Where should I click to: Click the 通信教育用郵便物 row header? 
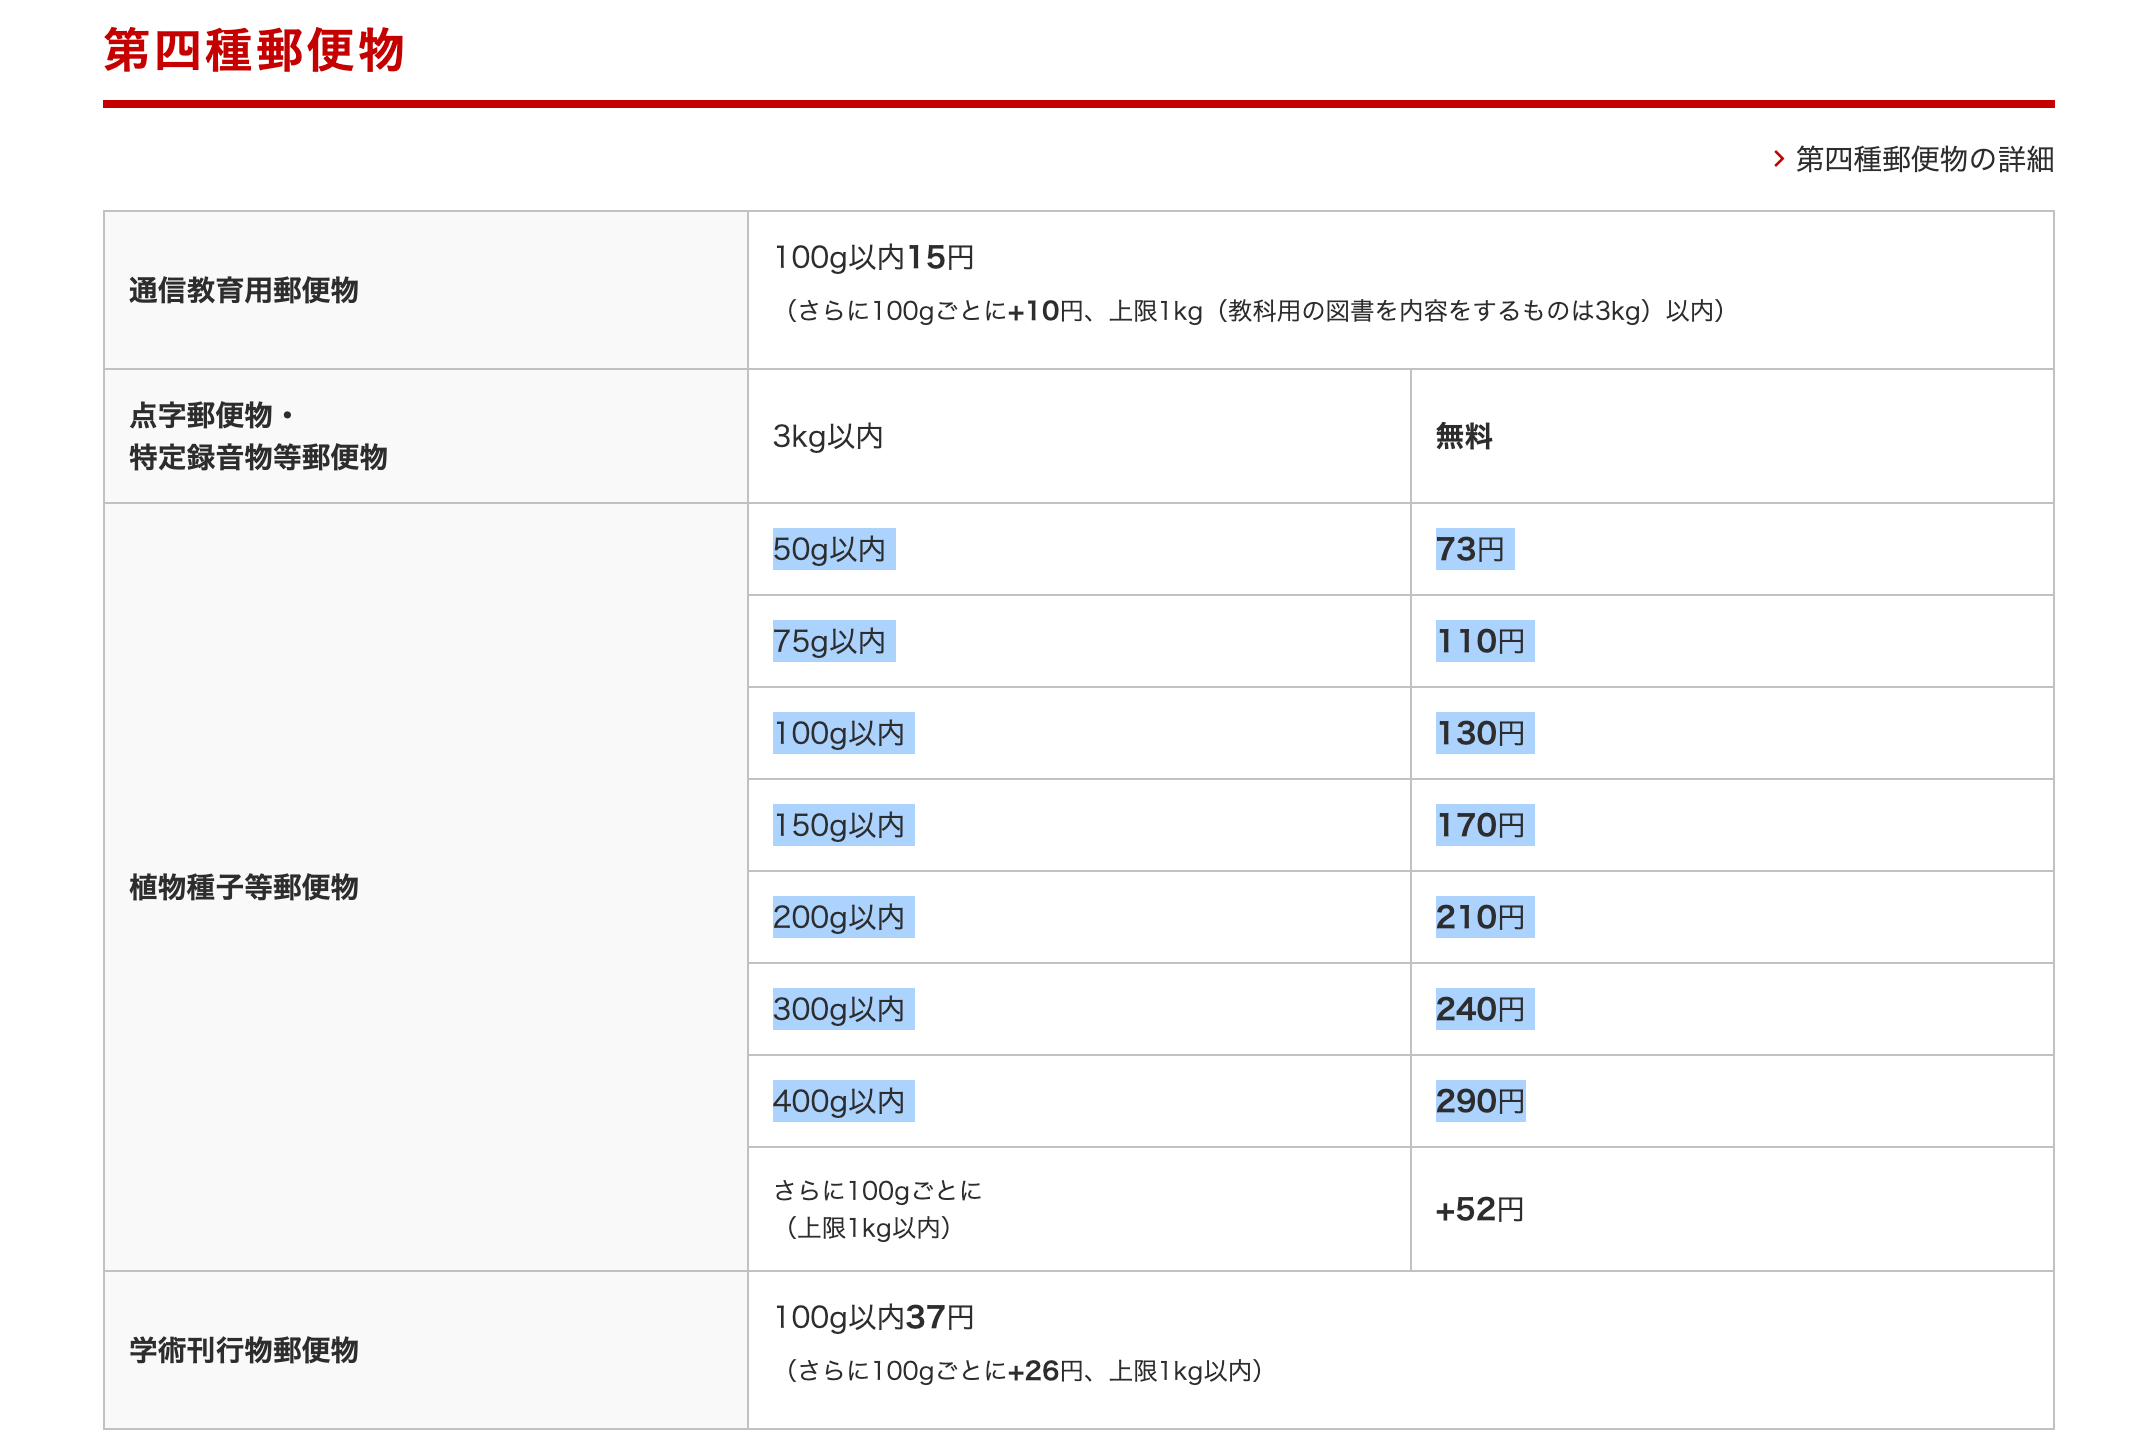(x=243, y=290)
